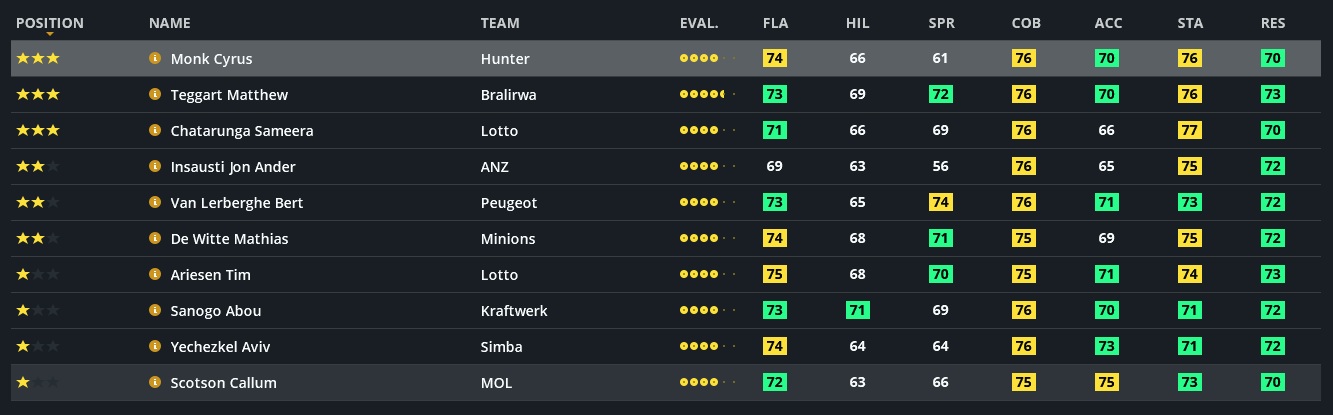Click Scotson Callum's yellow ACC value 75
Screen dimensions: 1333x415
[x=1106, y=383]
